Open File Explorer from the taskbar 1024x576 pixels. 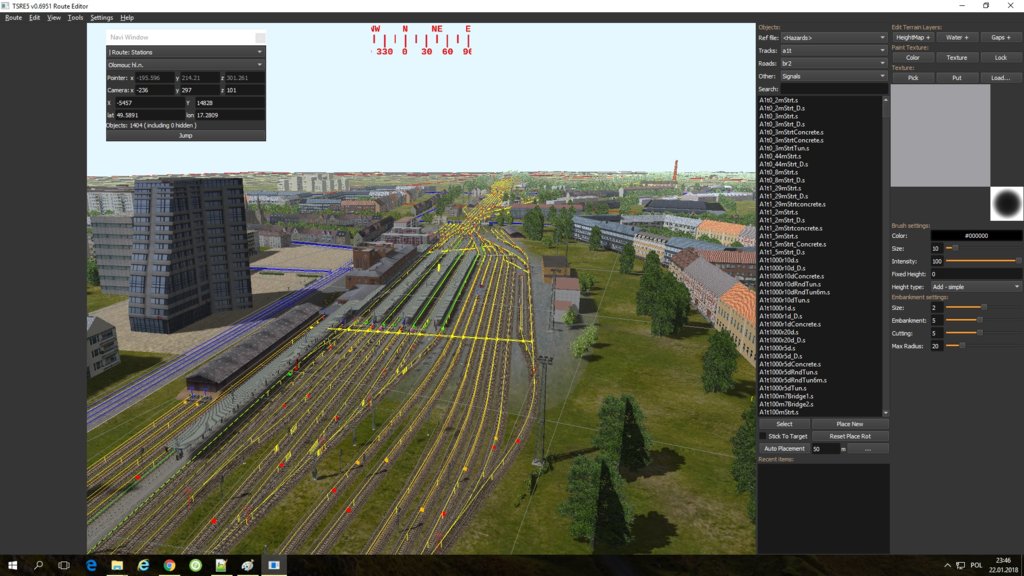(117, 565)
